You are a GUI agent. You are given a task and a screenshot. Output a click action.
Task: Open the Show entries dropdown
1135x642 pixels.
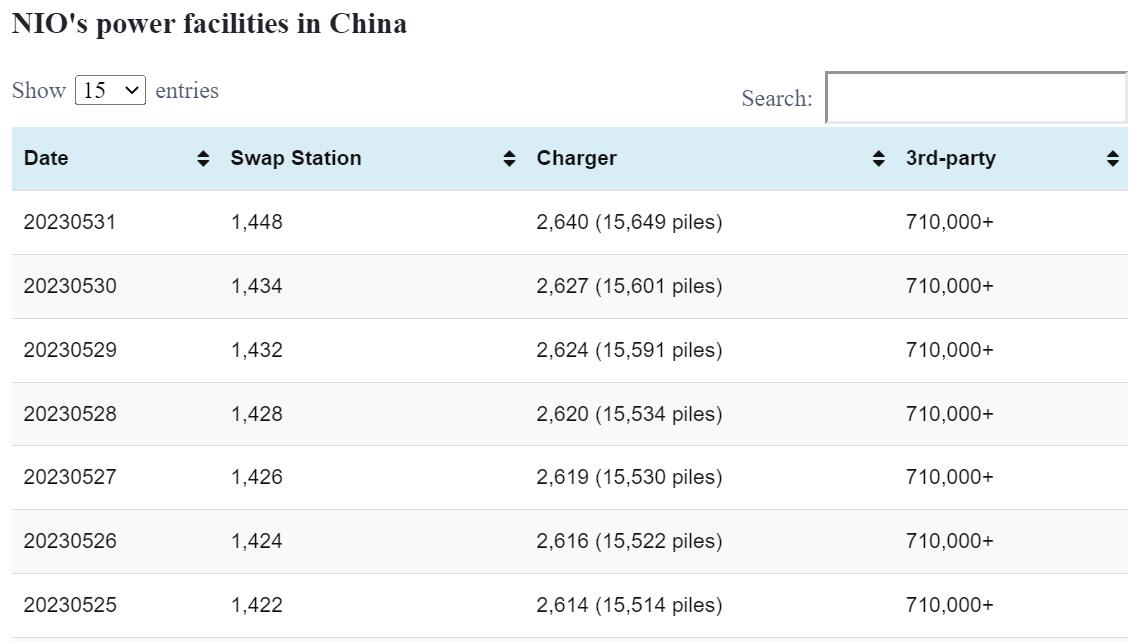(110, 90)
